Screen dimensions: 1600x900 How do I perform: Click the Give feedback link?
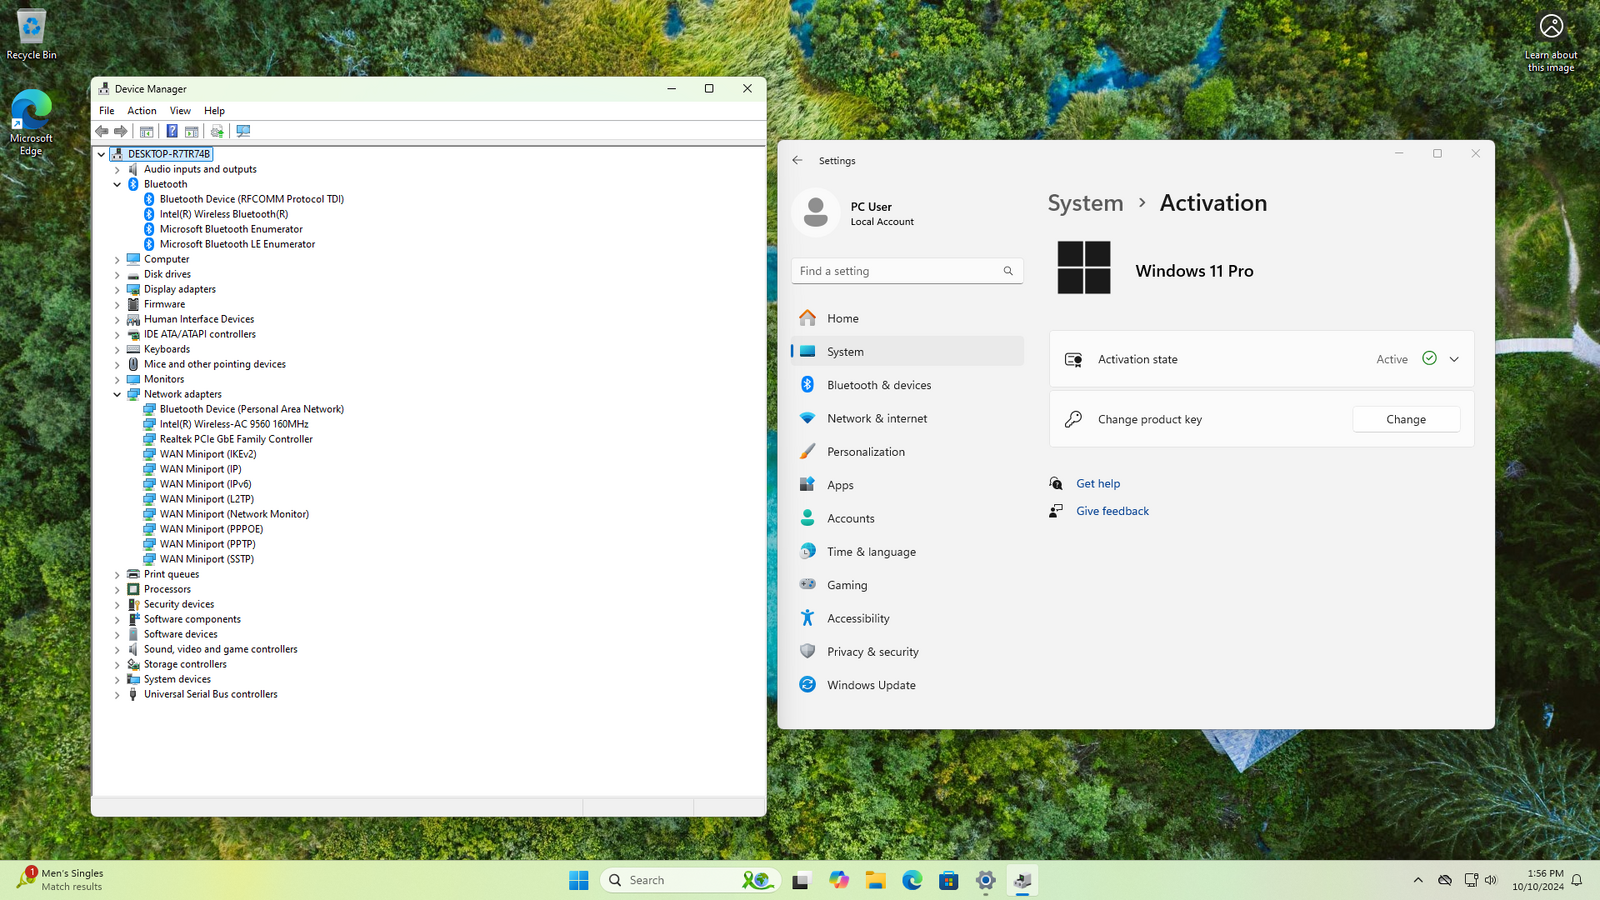1112,511
